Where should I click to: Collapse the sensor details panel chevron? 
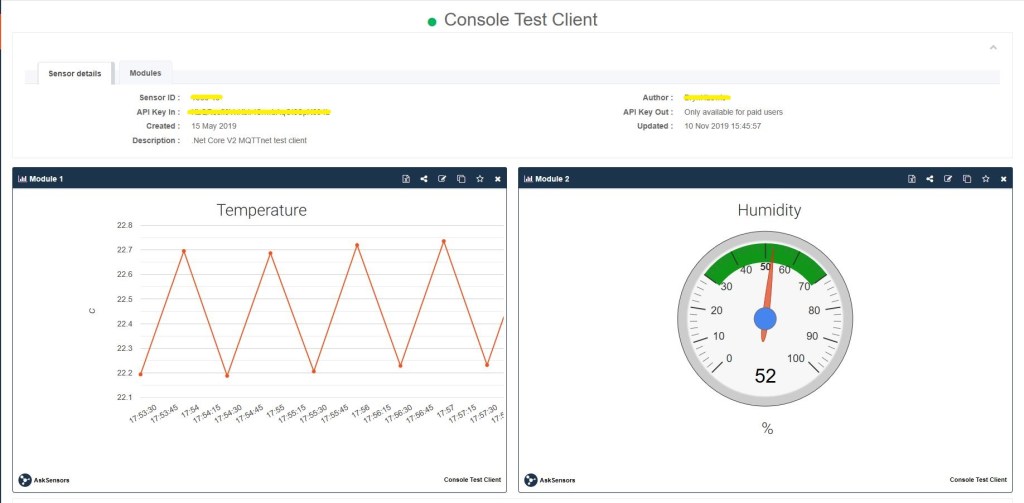click(992, 47)
